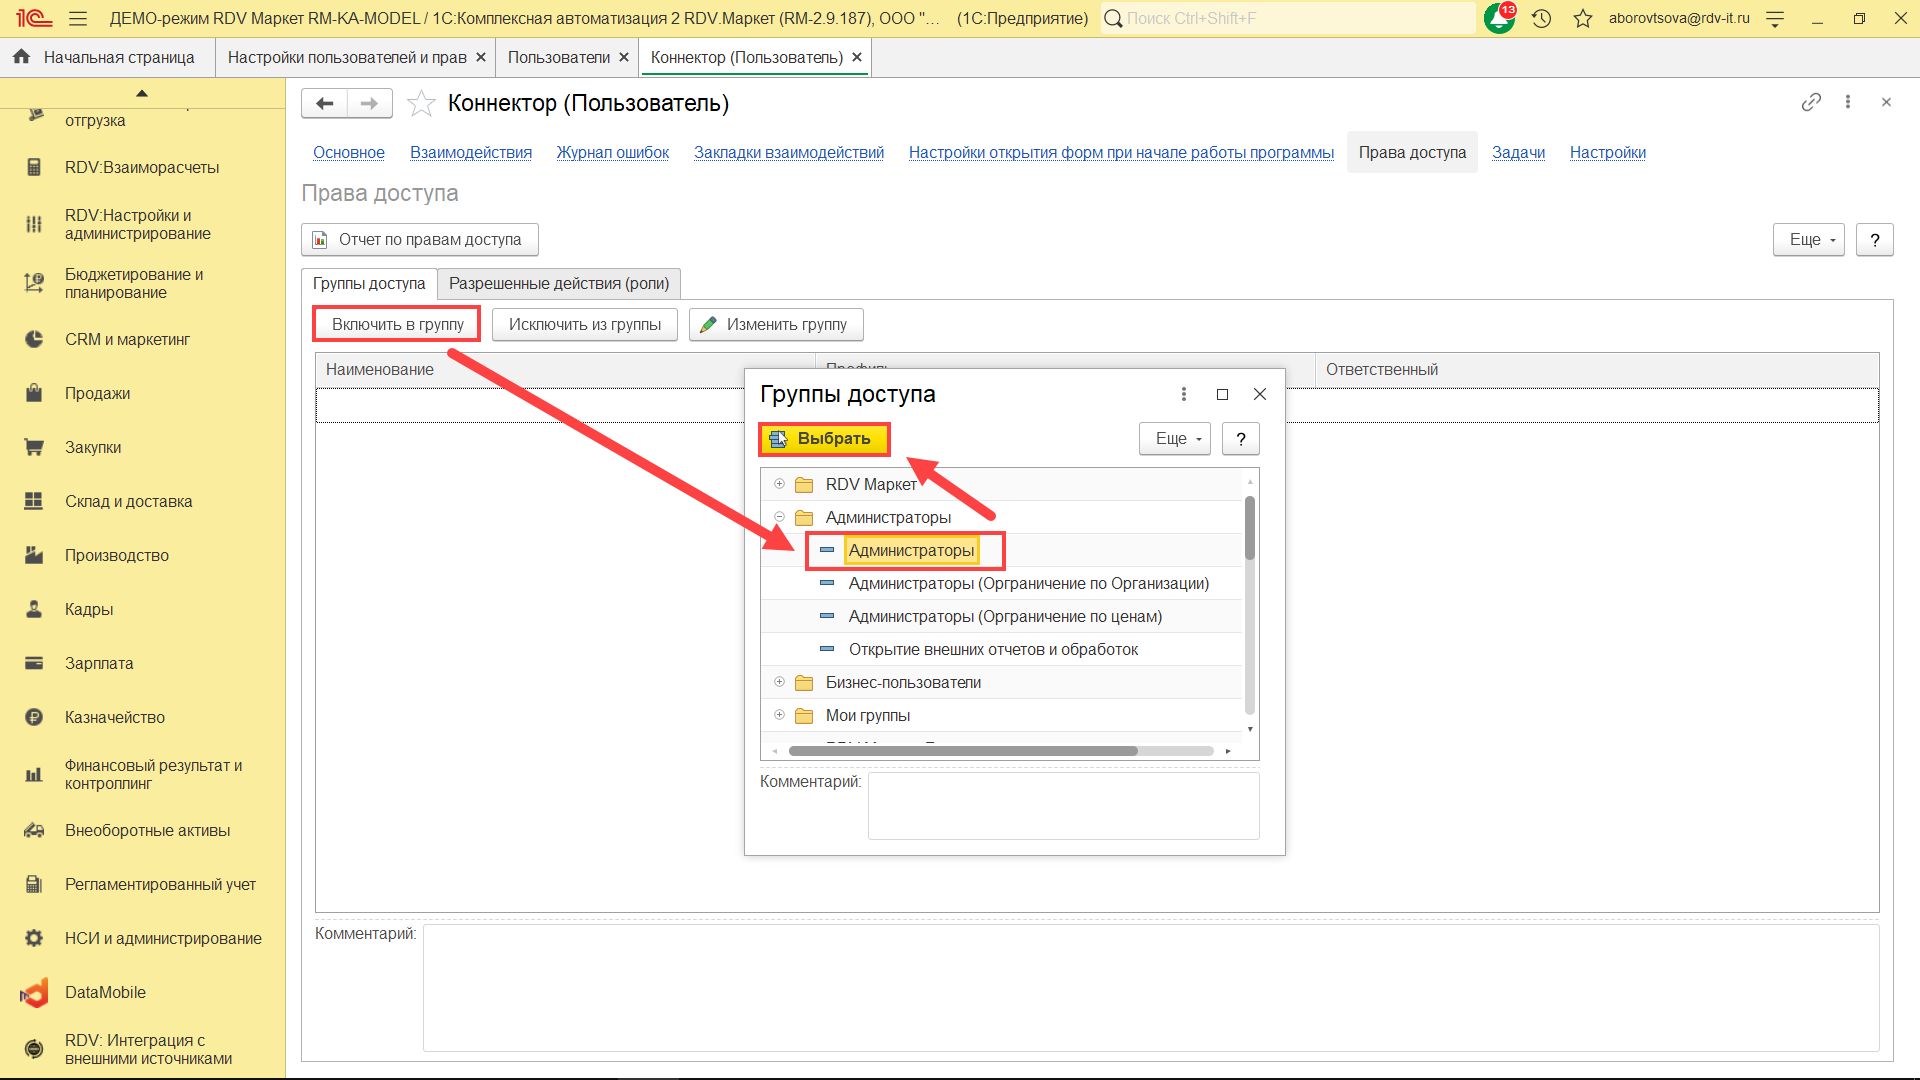The image size is (1920, 1080).
Task: Expand the Бизнес-пользователи folder
Action: (779, 682)
